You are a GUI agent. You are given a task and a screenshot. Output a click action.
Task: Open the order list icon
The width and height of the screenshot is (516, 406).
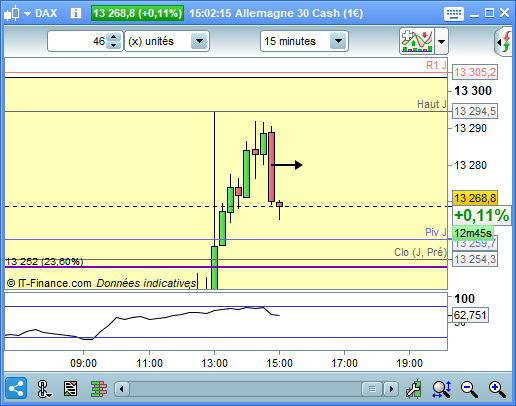[x=70, y=389]
